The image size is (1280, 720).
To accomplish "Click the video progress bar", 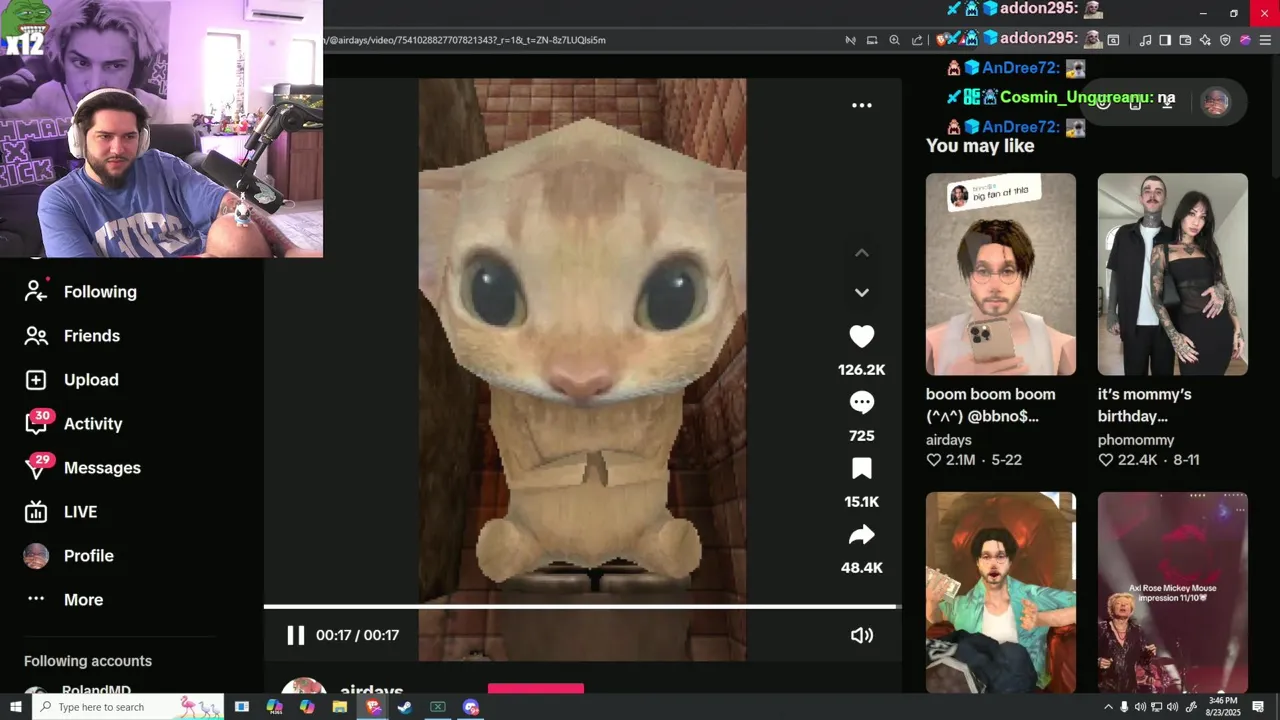I will [x=582, y=606].
